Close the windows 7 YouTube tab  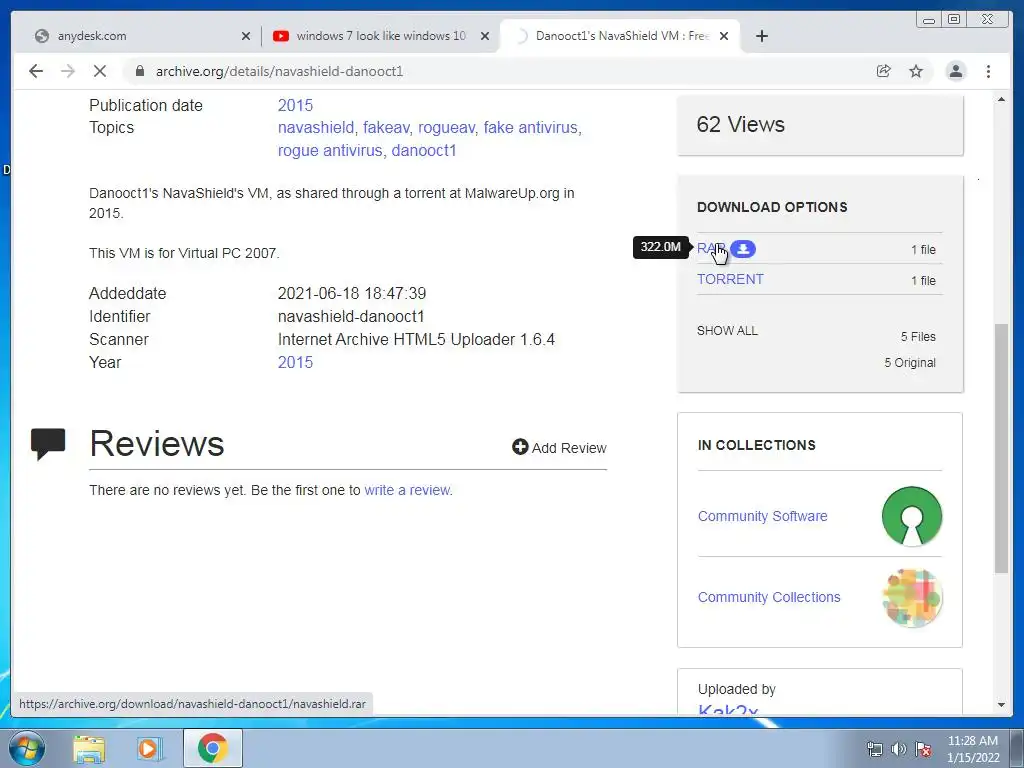point(485,37)
